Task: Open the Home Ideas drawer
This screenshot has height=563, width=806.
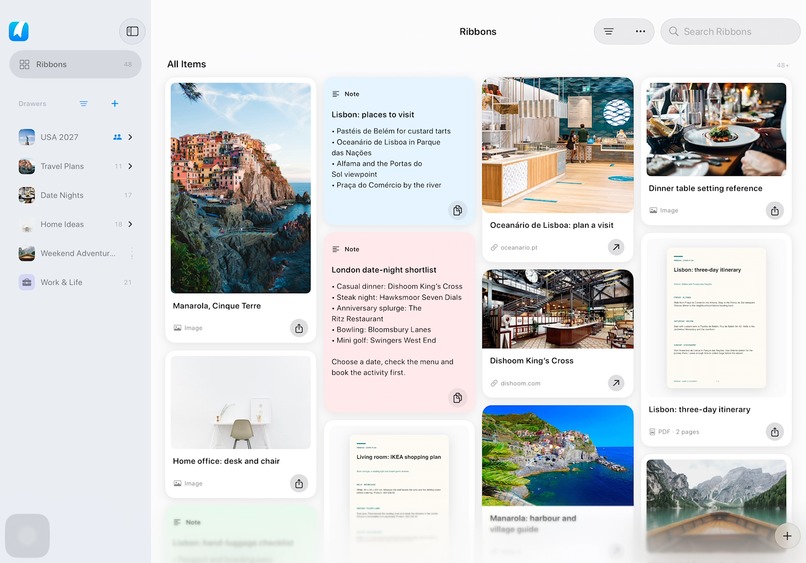Action: click(75, 224)
